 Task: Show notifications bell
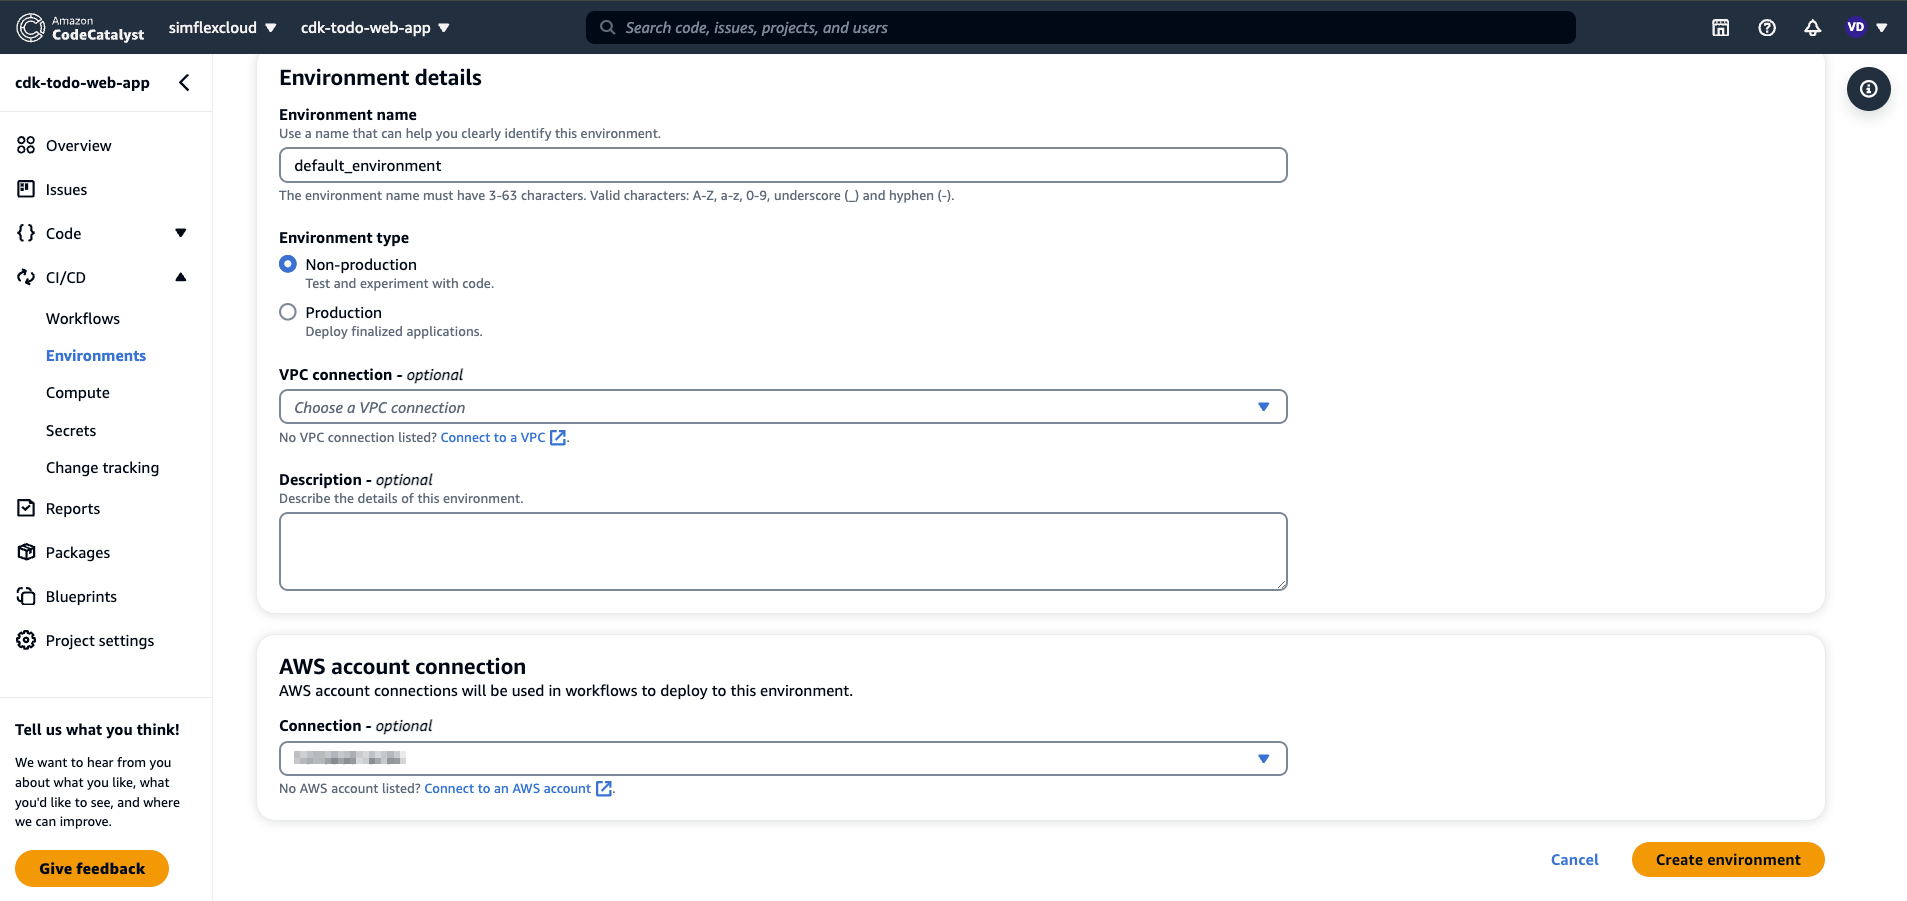(x=1812, y=28)
